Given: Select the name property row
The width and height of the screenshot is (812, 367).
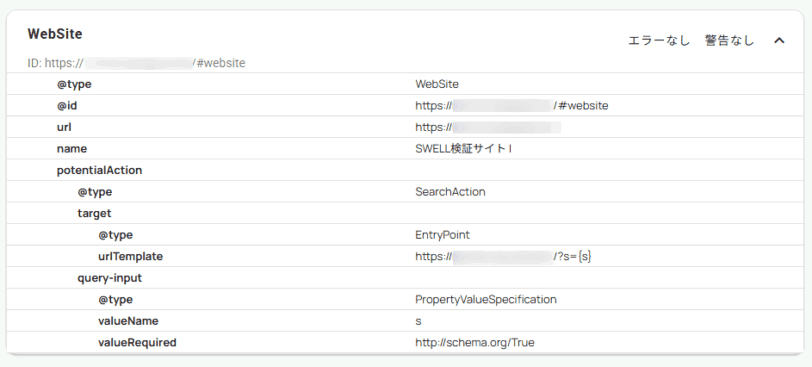Looking at the screenshot, I should coord(405,149).
